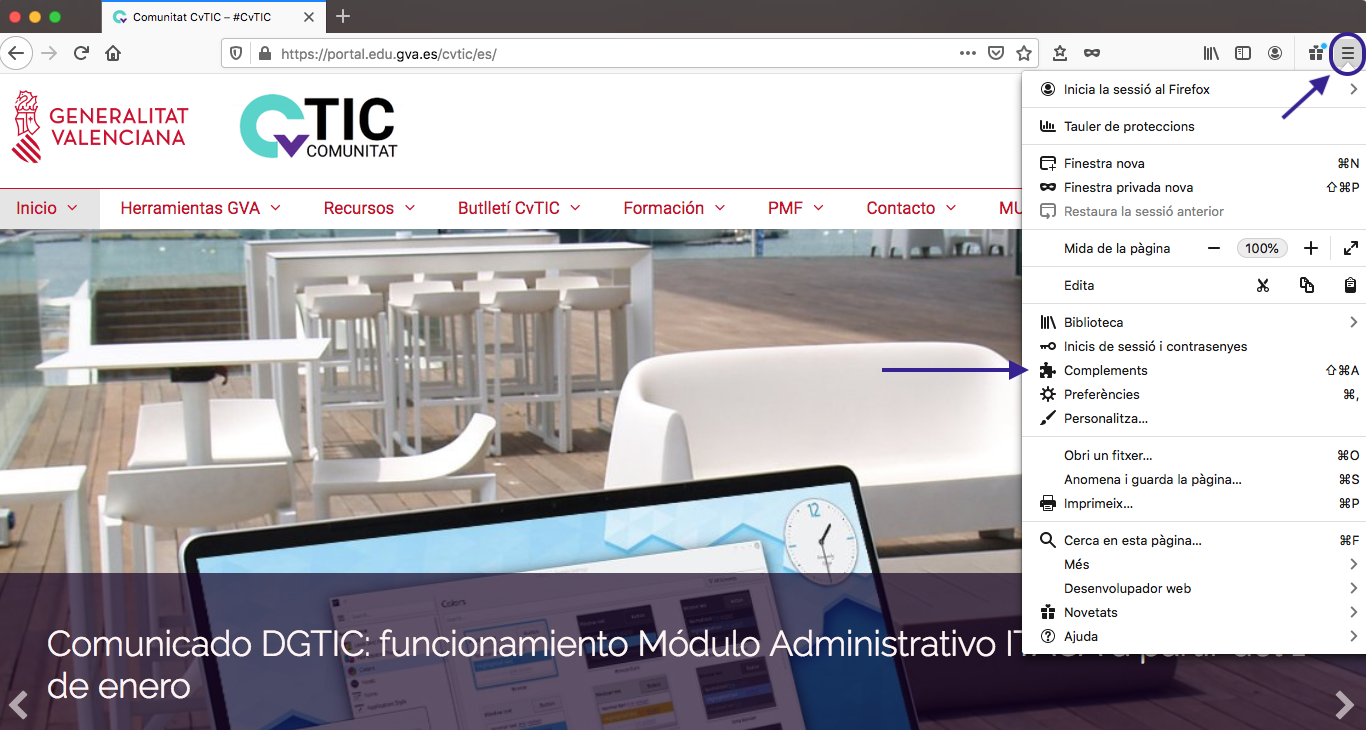Select Inicia la sessió al Firefox
1366x730 pixels.
click(x=1194, y=89)
